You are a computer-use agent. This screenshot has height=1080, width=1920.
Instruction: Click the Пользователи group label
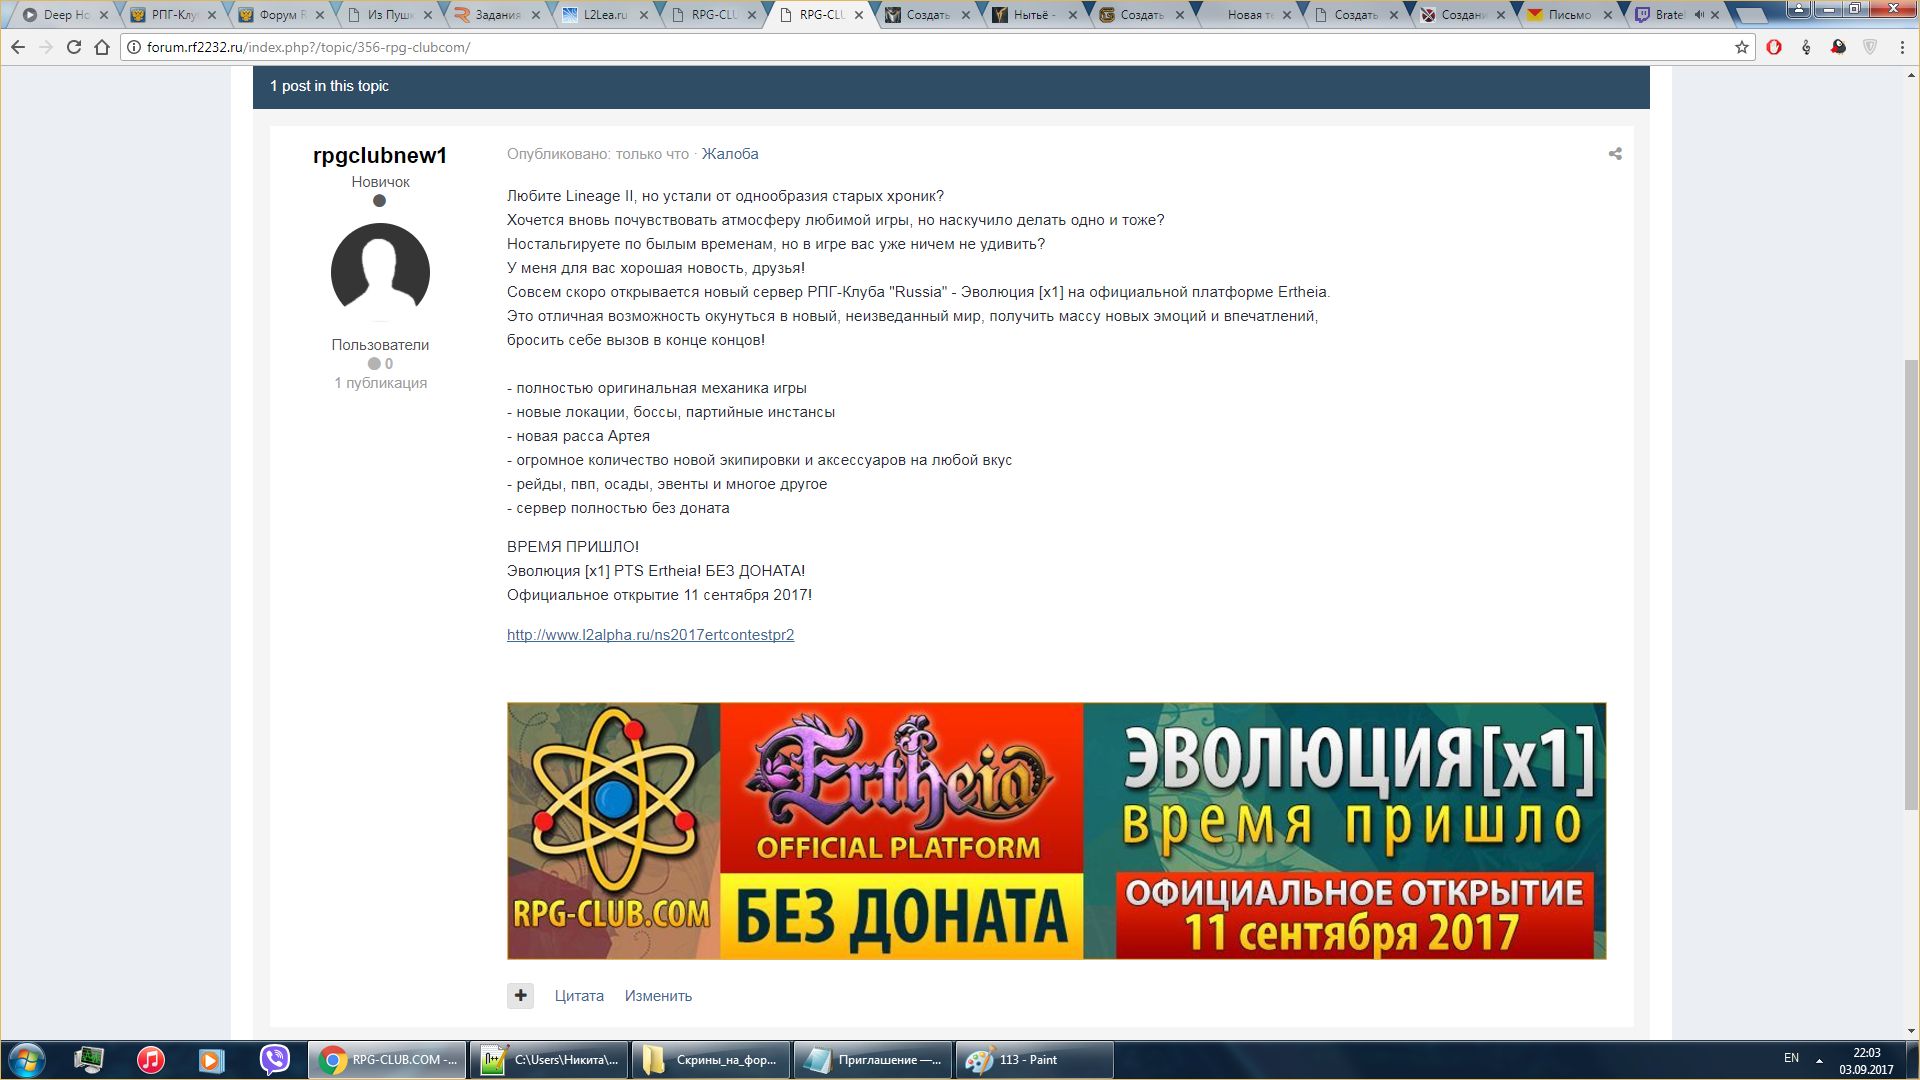[380, 345]
